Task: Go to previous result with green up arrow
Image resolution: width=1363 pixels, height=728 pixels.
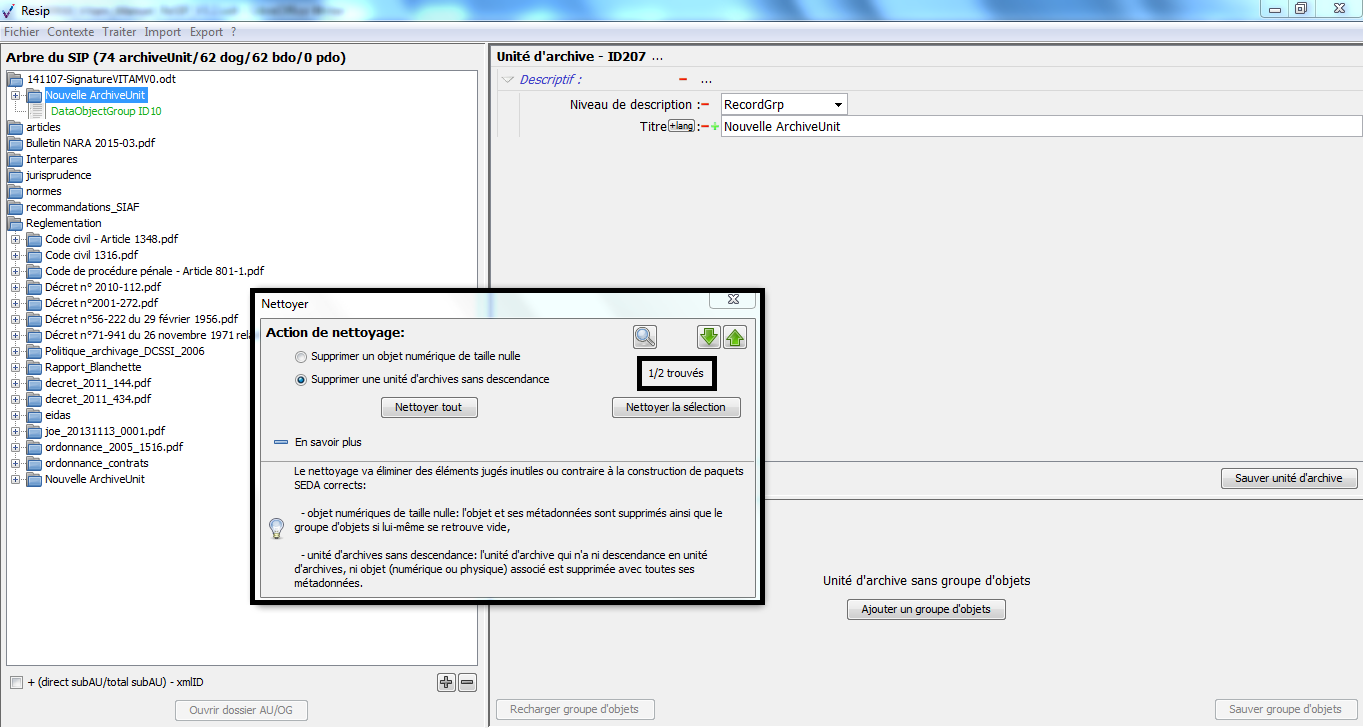Action: (x=735, y=337)
